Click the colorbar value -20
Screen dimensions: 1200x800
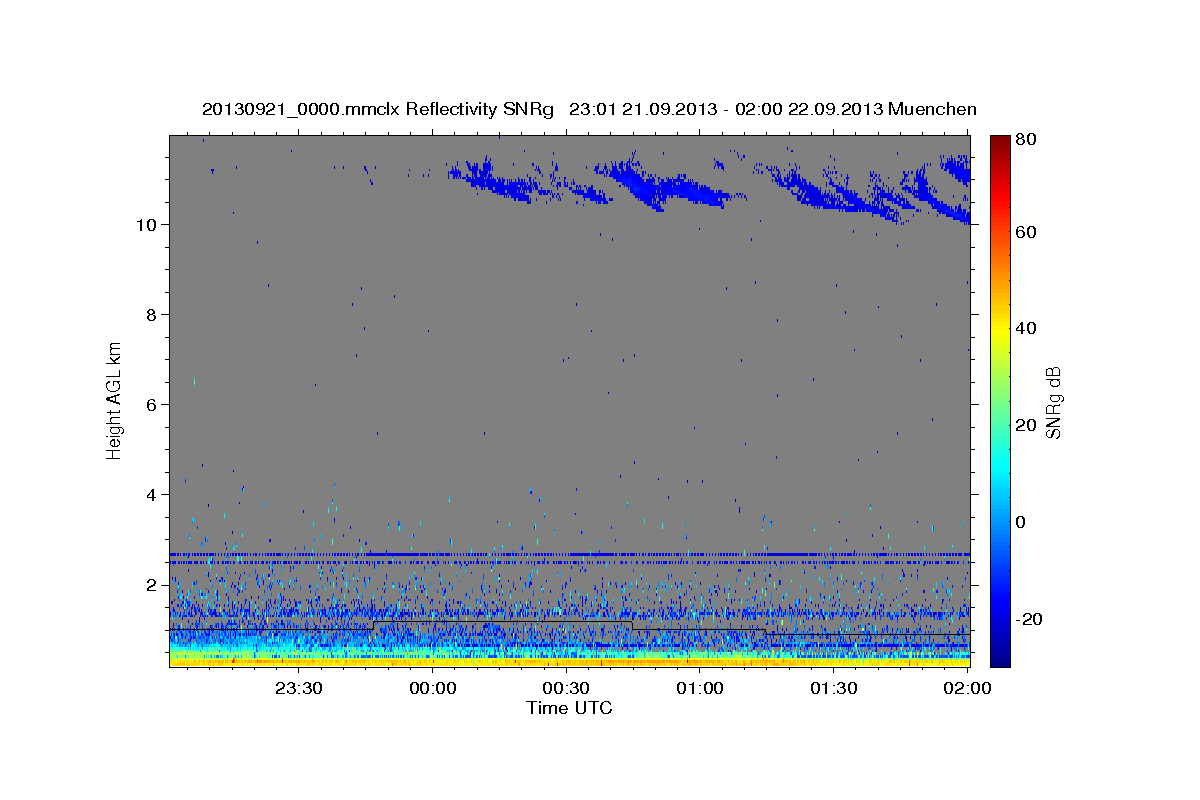coord(1028,619)
